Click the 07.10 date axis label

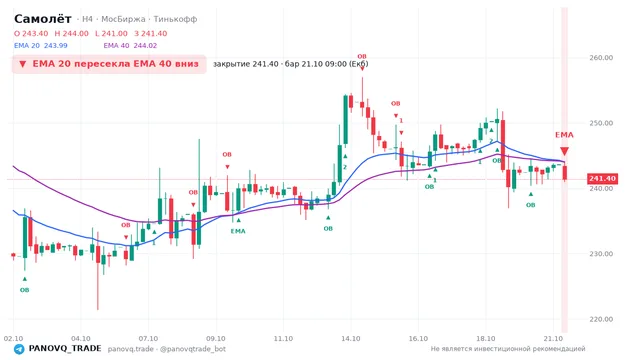[x=148, y=338]
